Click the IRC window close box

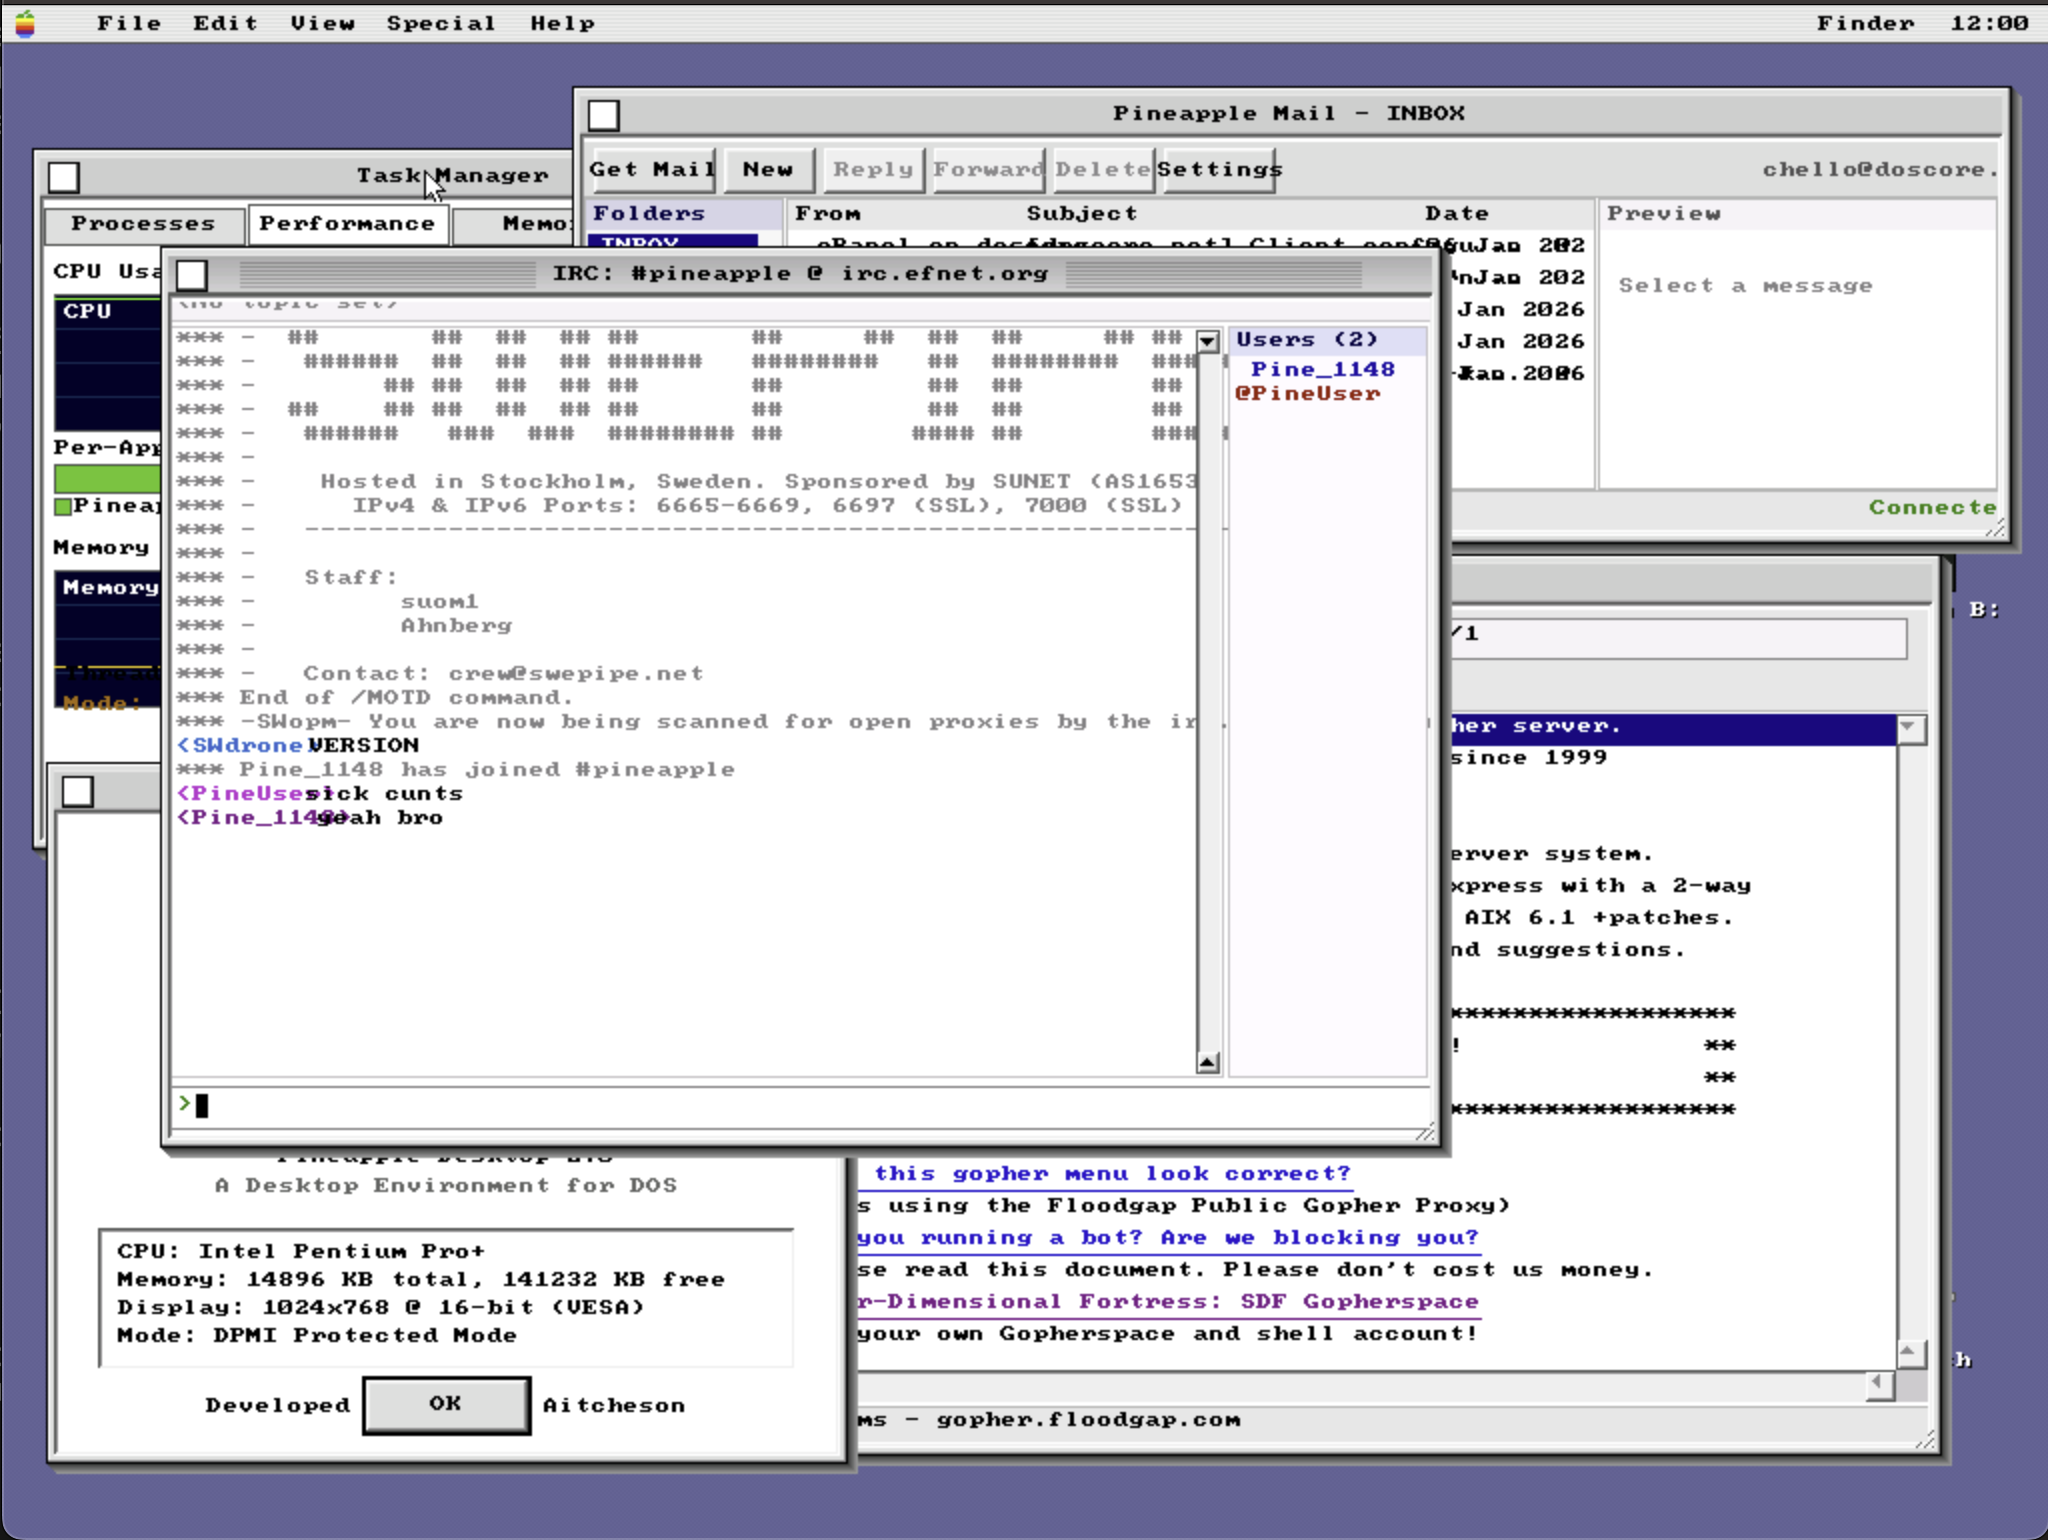tap(192, 274)
